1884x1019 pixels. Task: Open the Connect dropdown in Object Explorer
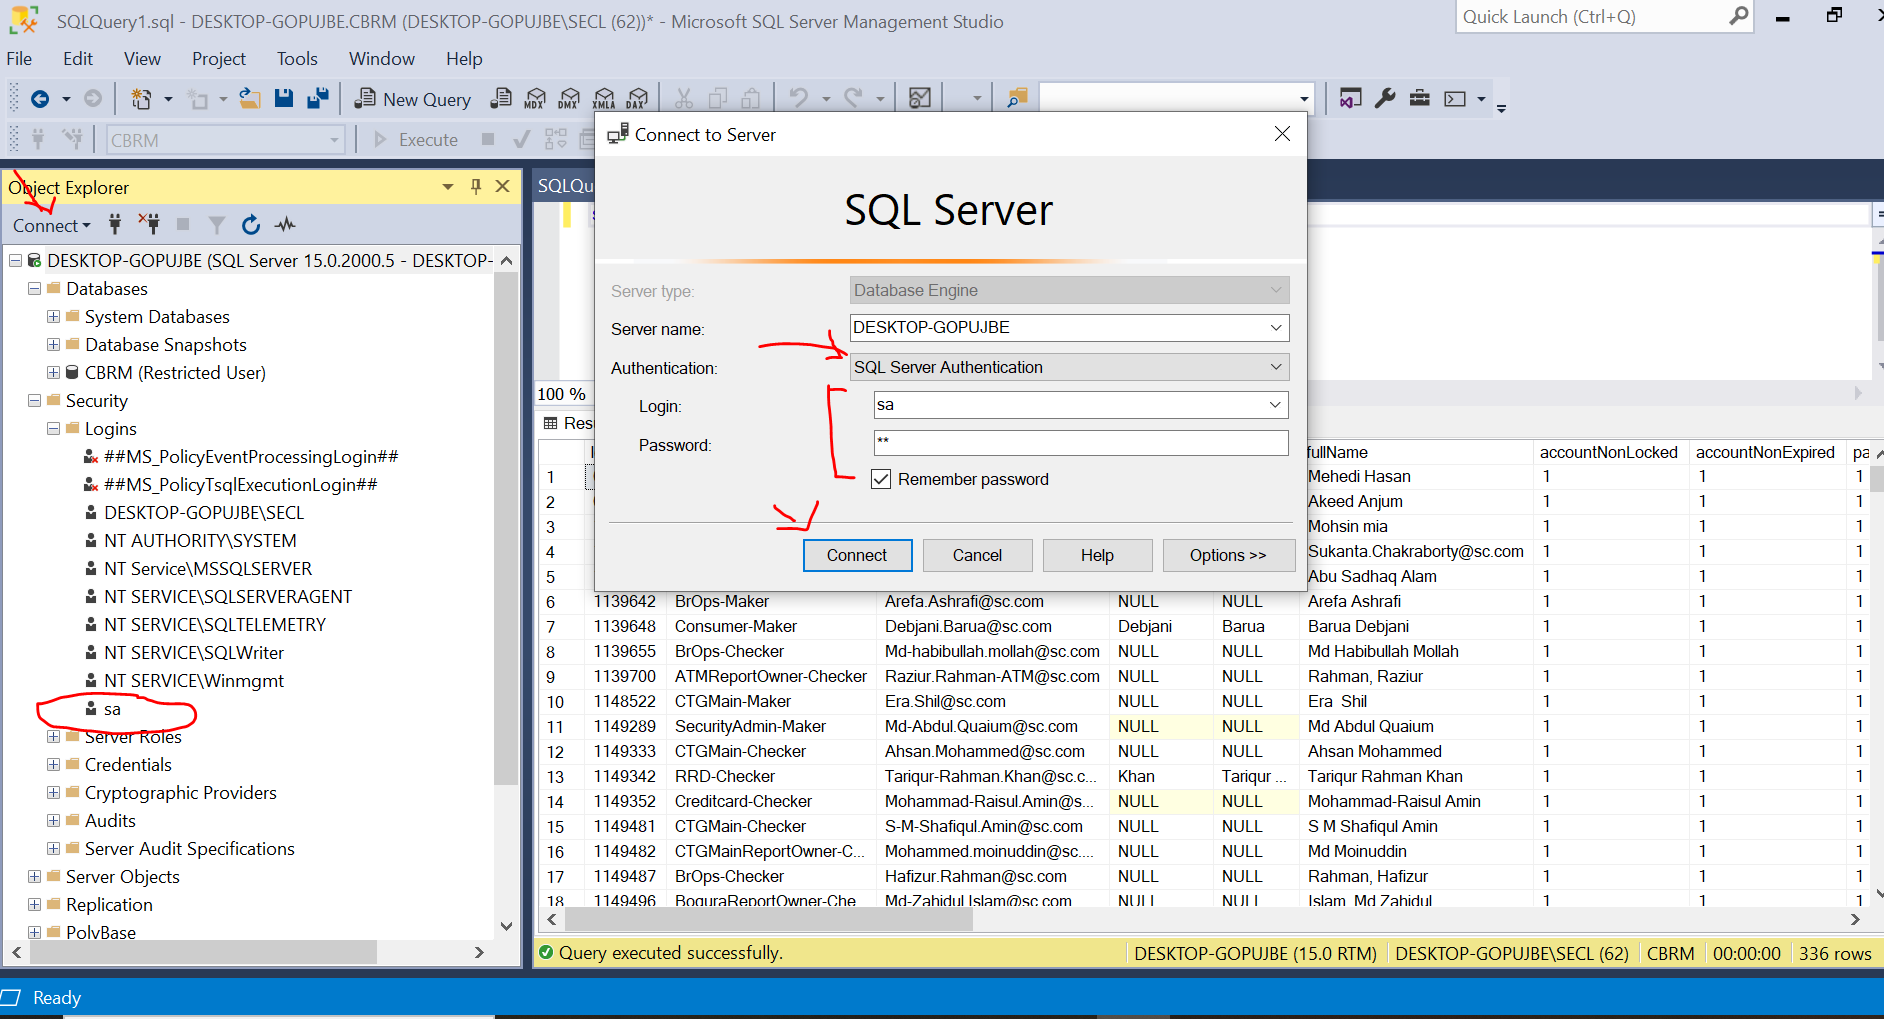(x=51, y=225)
